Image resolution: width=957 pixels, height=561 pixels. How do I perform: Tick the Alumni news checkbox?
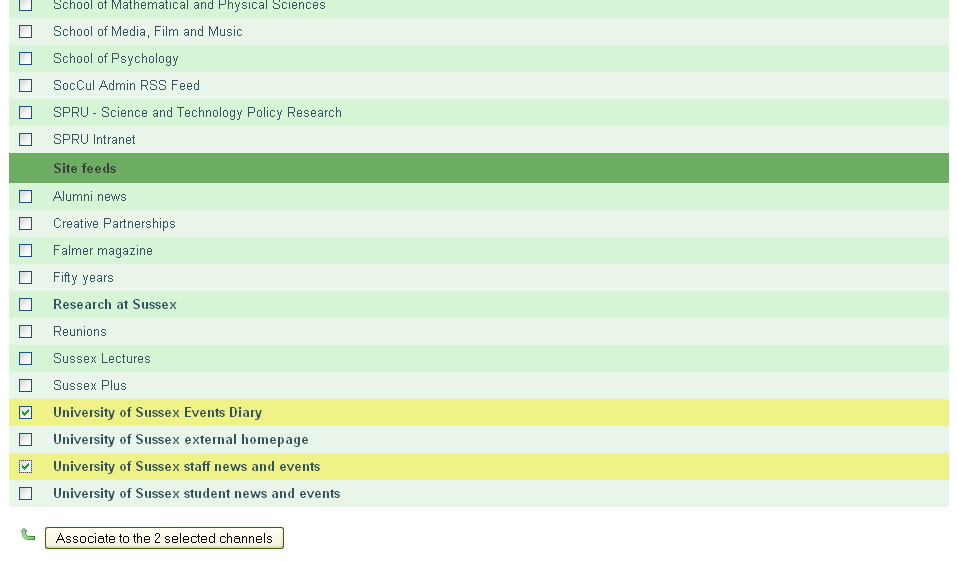coord(26,197)
